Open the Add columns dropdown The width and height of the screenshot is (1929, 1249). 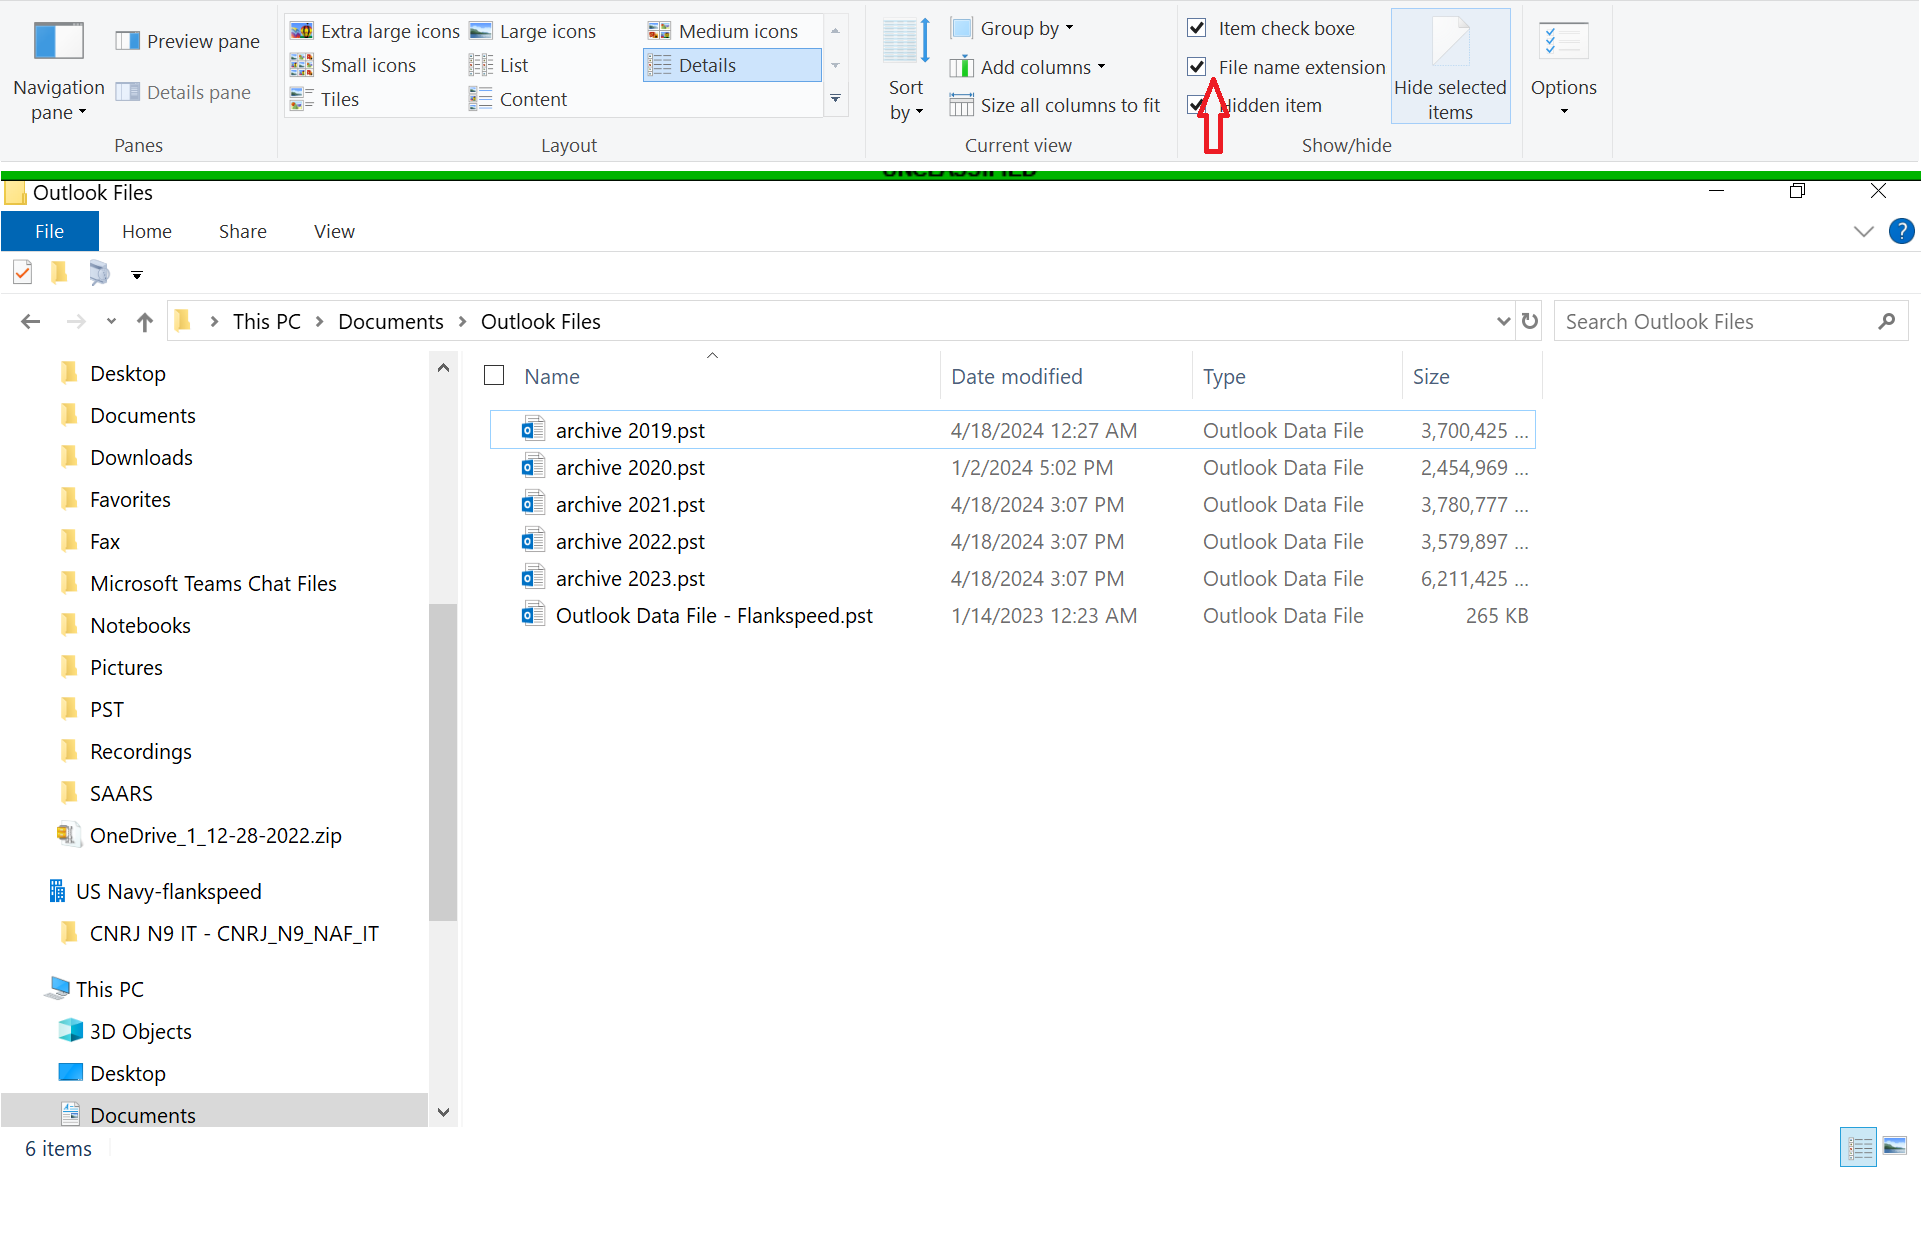[x=1028, y=67]
